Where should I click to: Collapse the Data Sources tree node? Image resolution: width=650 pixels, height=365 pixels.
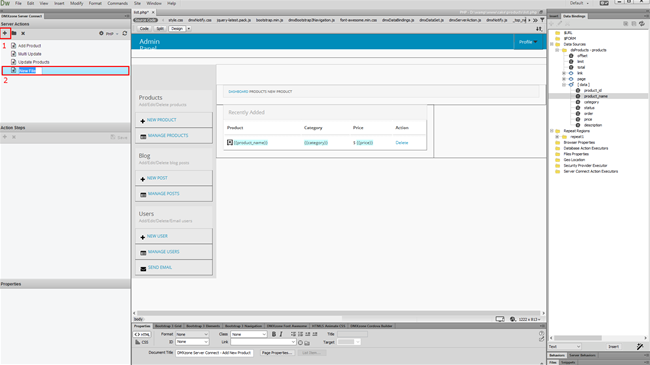pos(552,44)
